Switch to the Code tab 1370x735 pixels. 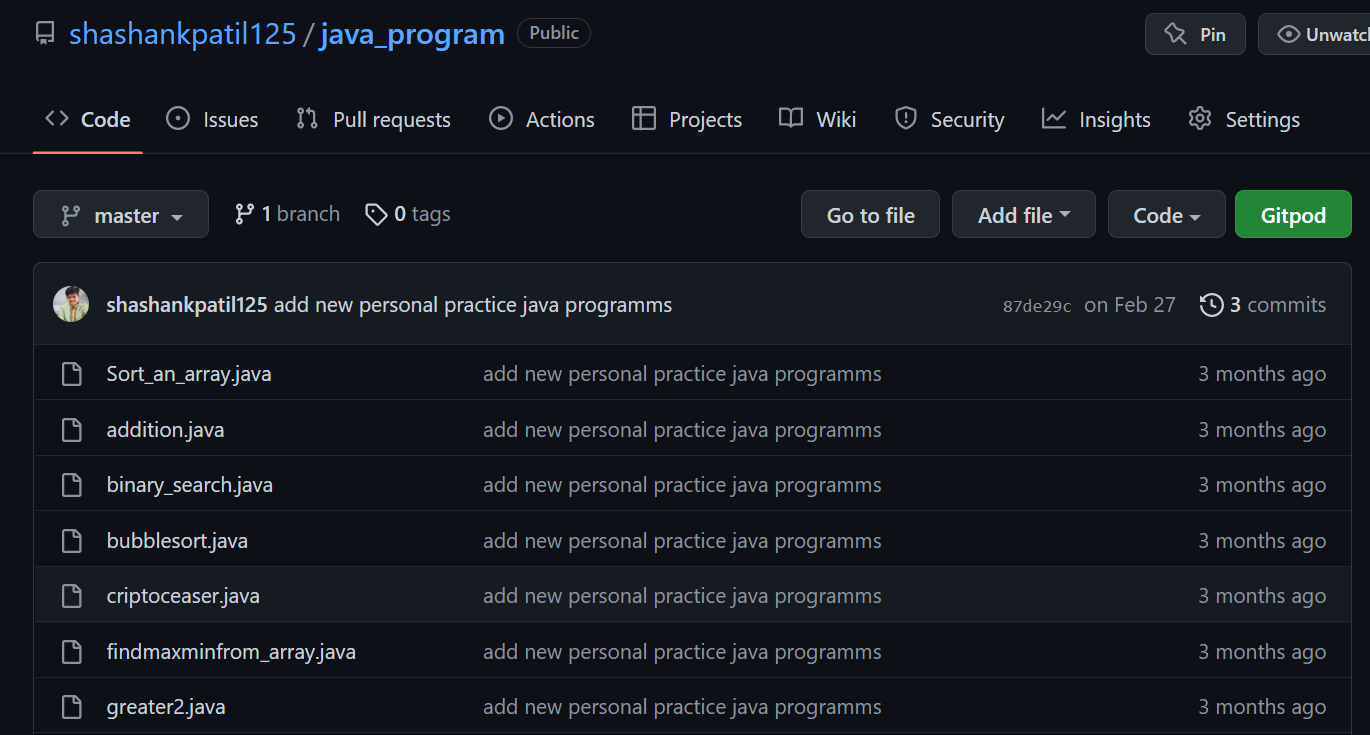coord(87,118)
